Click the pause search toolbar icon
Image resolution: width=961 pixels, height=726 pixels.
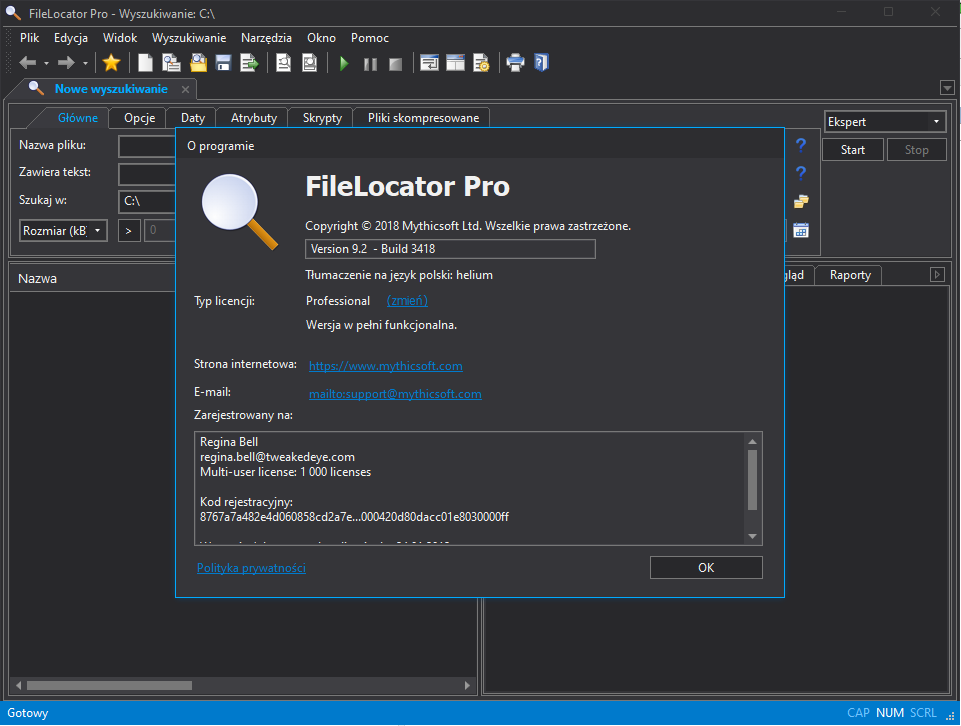(370, 64)
